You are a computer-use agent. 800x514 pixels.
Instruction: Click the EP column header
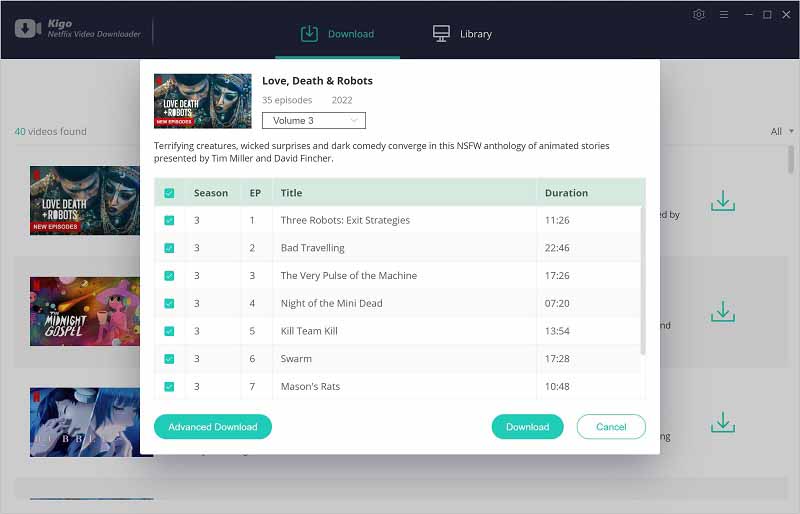255,193
